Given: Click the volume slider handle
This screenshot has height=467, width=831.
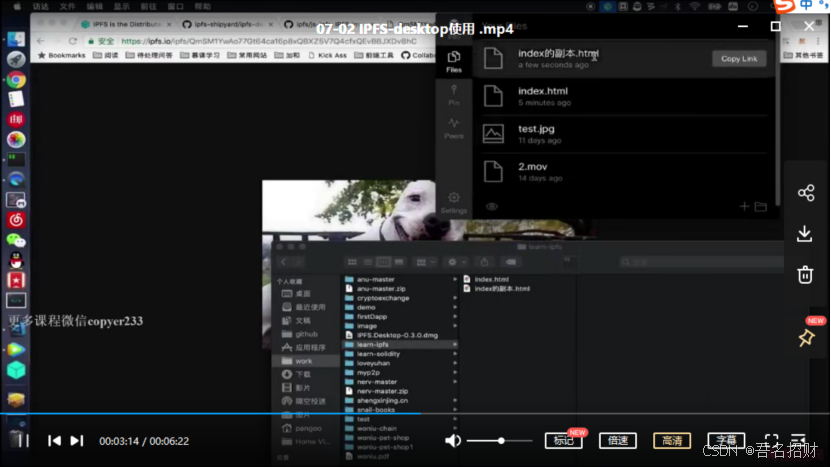Looking at the screenshot, I should tap(501, 440).
